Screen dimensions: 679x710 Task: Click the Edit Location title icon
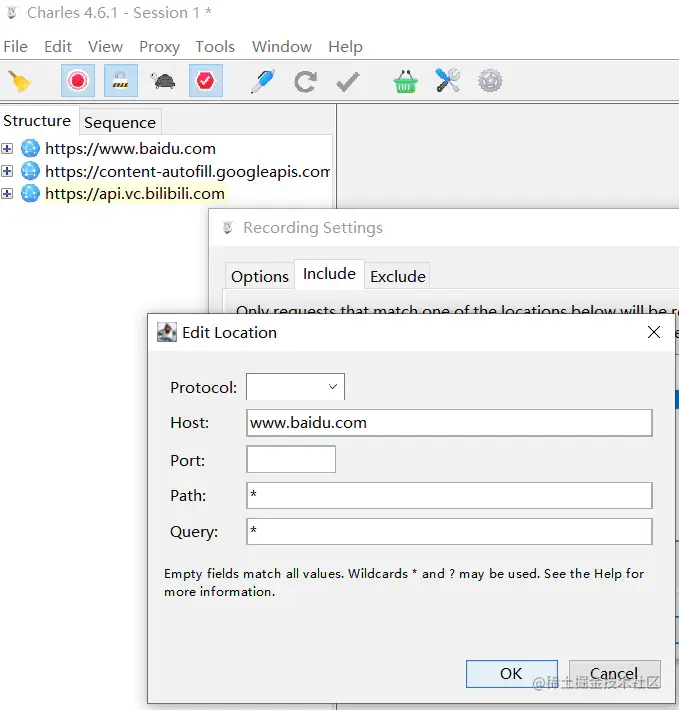(x=167, y=332)
